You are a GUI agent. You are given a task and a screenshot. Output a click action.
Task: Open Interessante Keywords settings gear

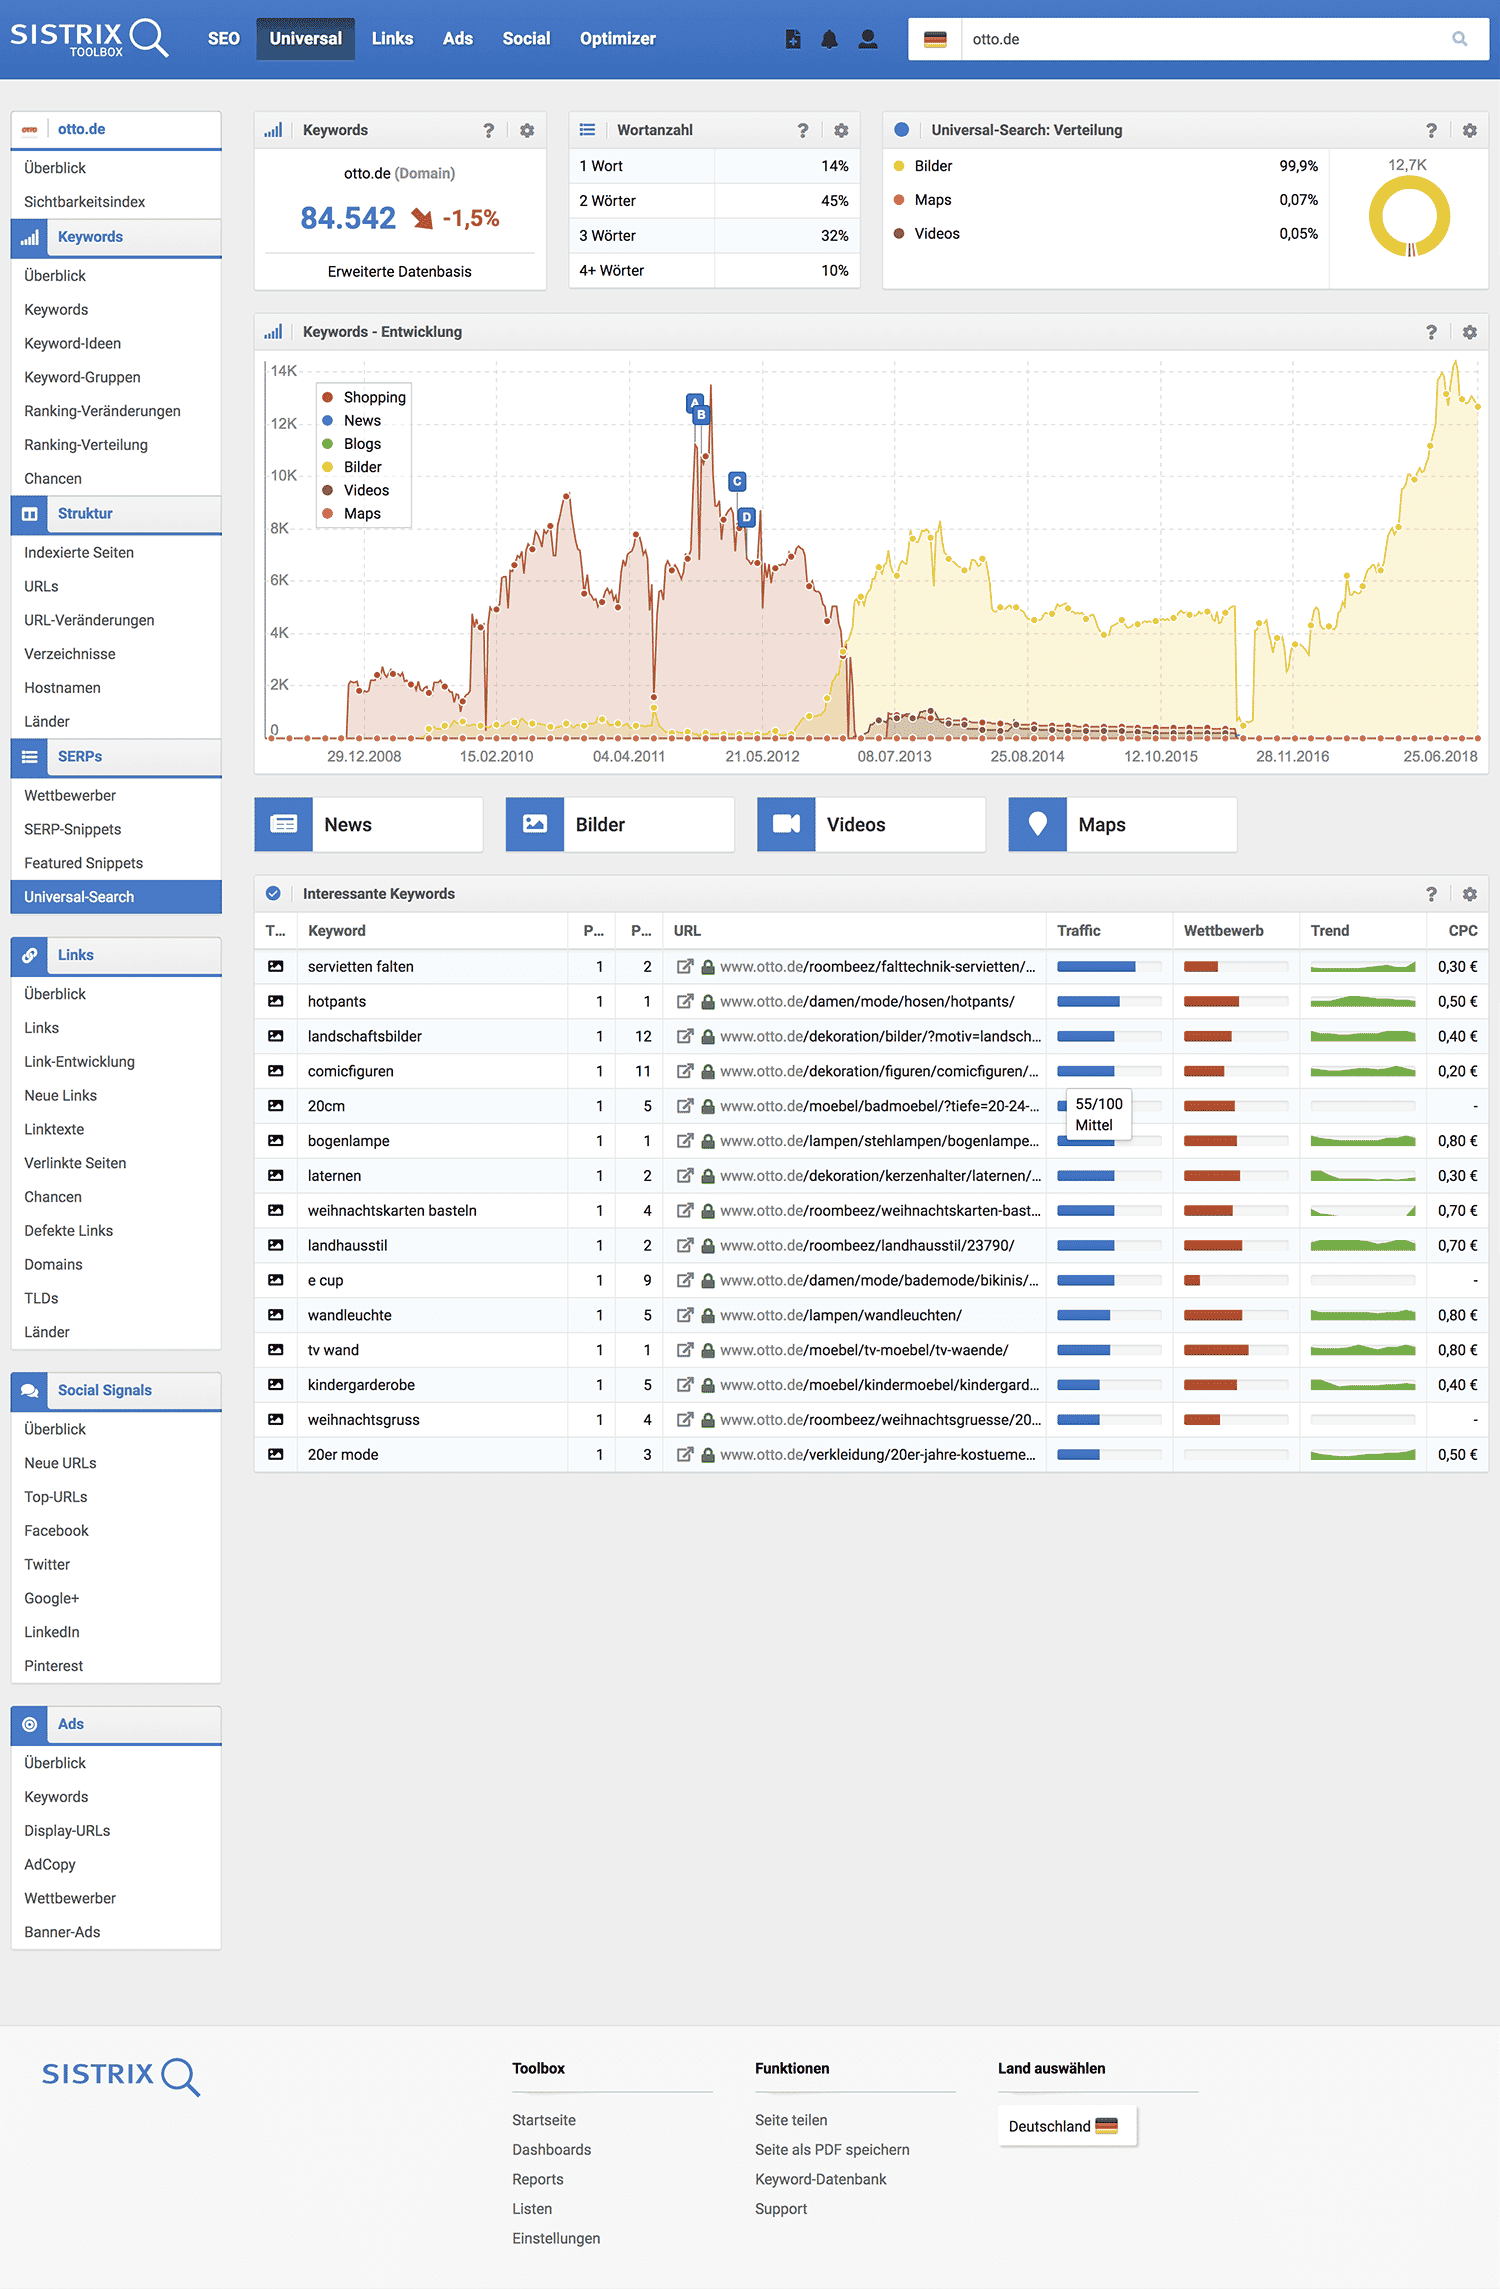(1469, 894)
